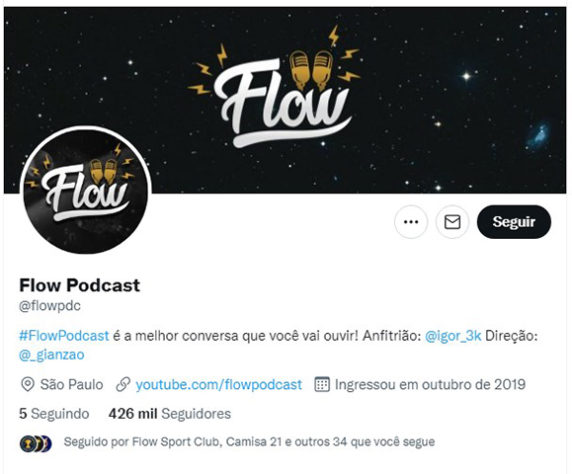Select the Flow Podcast display name
The width and height of the screenshot is (572, 474).
coord(80,285)
